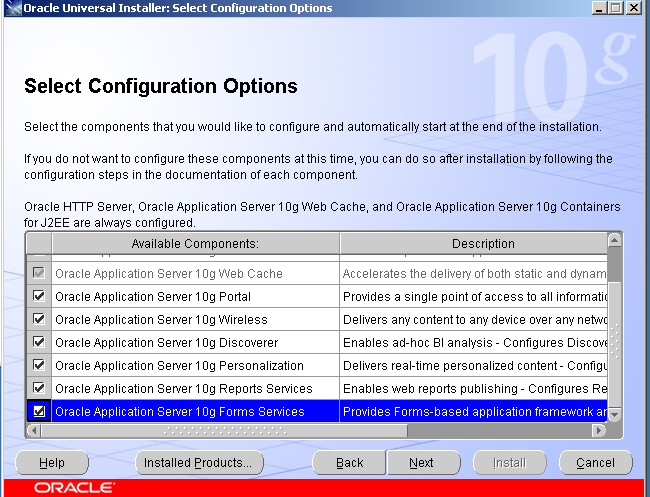This screenshot has width=650, height=497.
Task: Click the 'Provides a single point of access' description
Action: tap(474, 296)
